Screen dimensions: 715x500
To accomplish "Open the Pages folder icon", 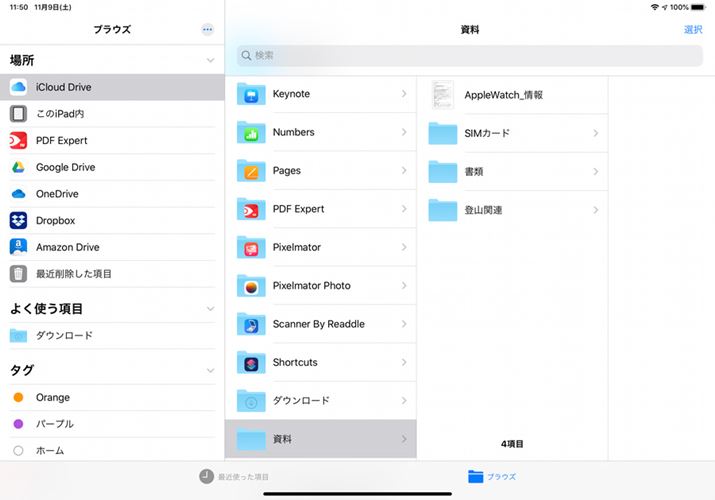I will [251, 170].
